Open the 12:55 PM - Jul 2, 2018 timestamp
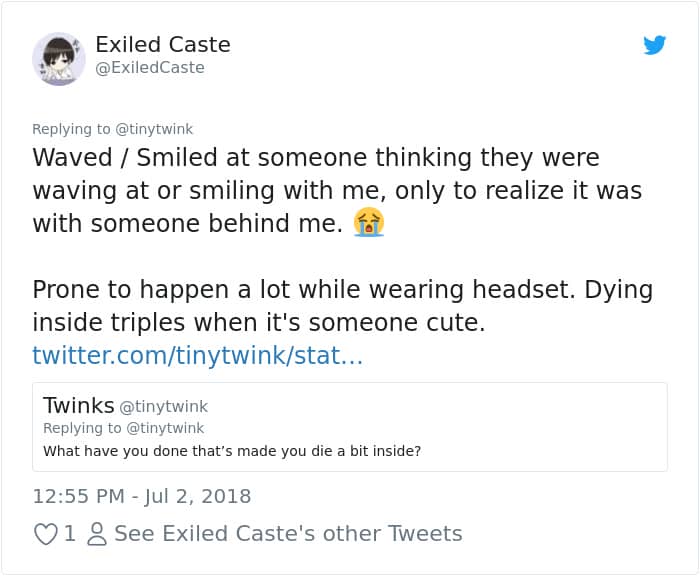 (x=142, y=496)
